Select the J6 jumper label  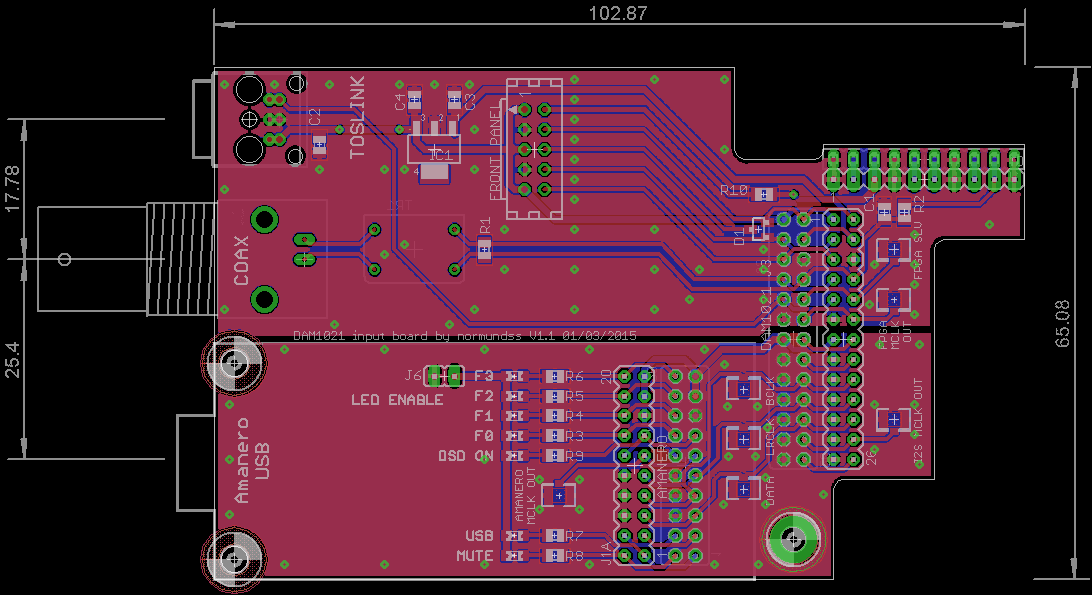[x=413, y=376]
